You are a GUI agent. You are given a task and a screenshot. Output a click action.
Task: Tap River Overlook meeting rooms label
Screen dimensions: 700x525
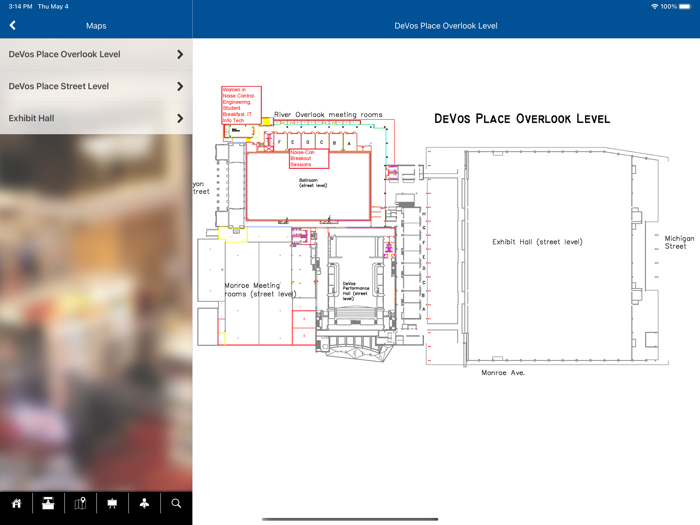pyautogui.click(x=328, y=115)
